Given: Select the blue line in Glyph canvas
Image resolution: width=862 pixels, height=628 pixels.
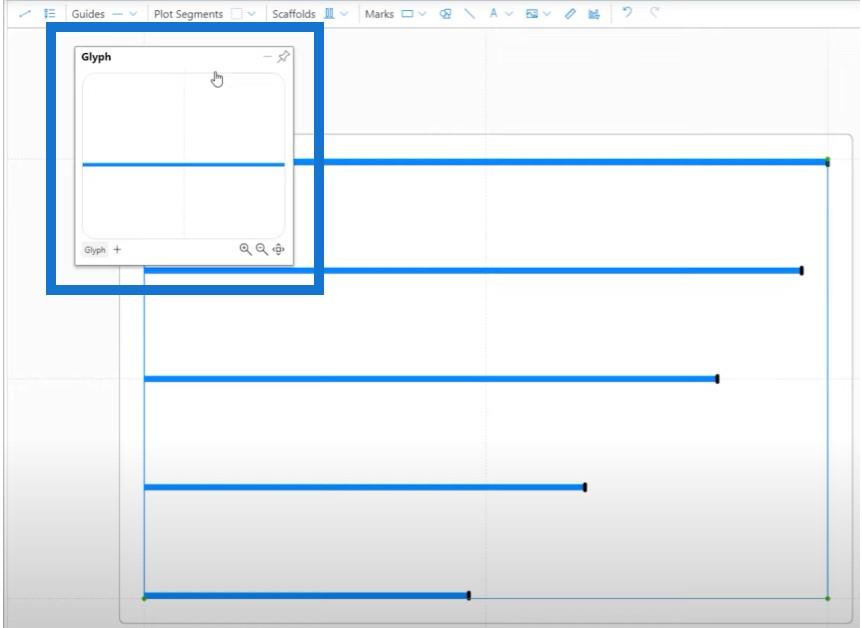Looking at the screenshot, I should 184,164.
